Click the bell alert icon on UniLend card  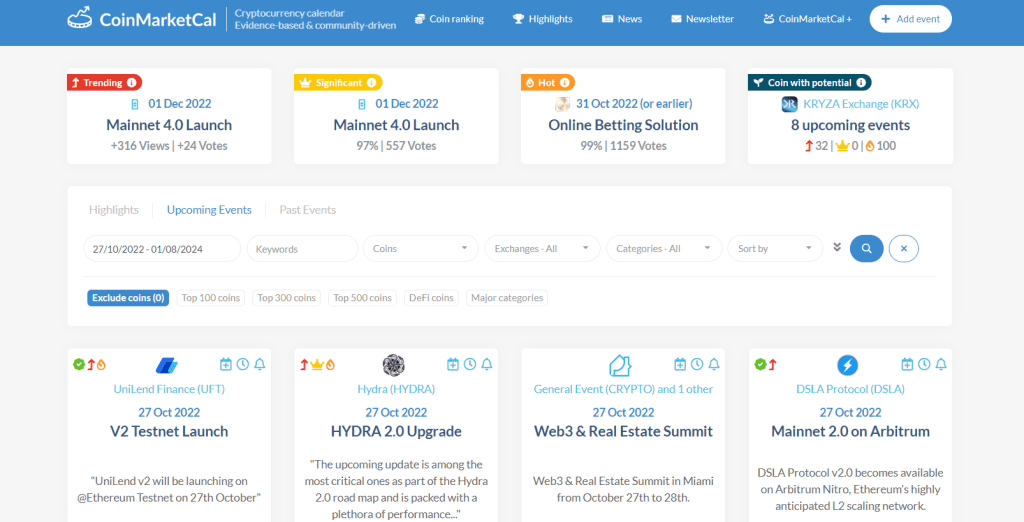pyautogui.click(x=260, y=364)
